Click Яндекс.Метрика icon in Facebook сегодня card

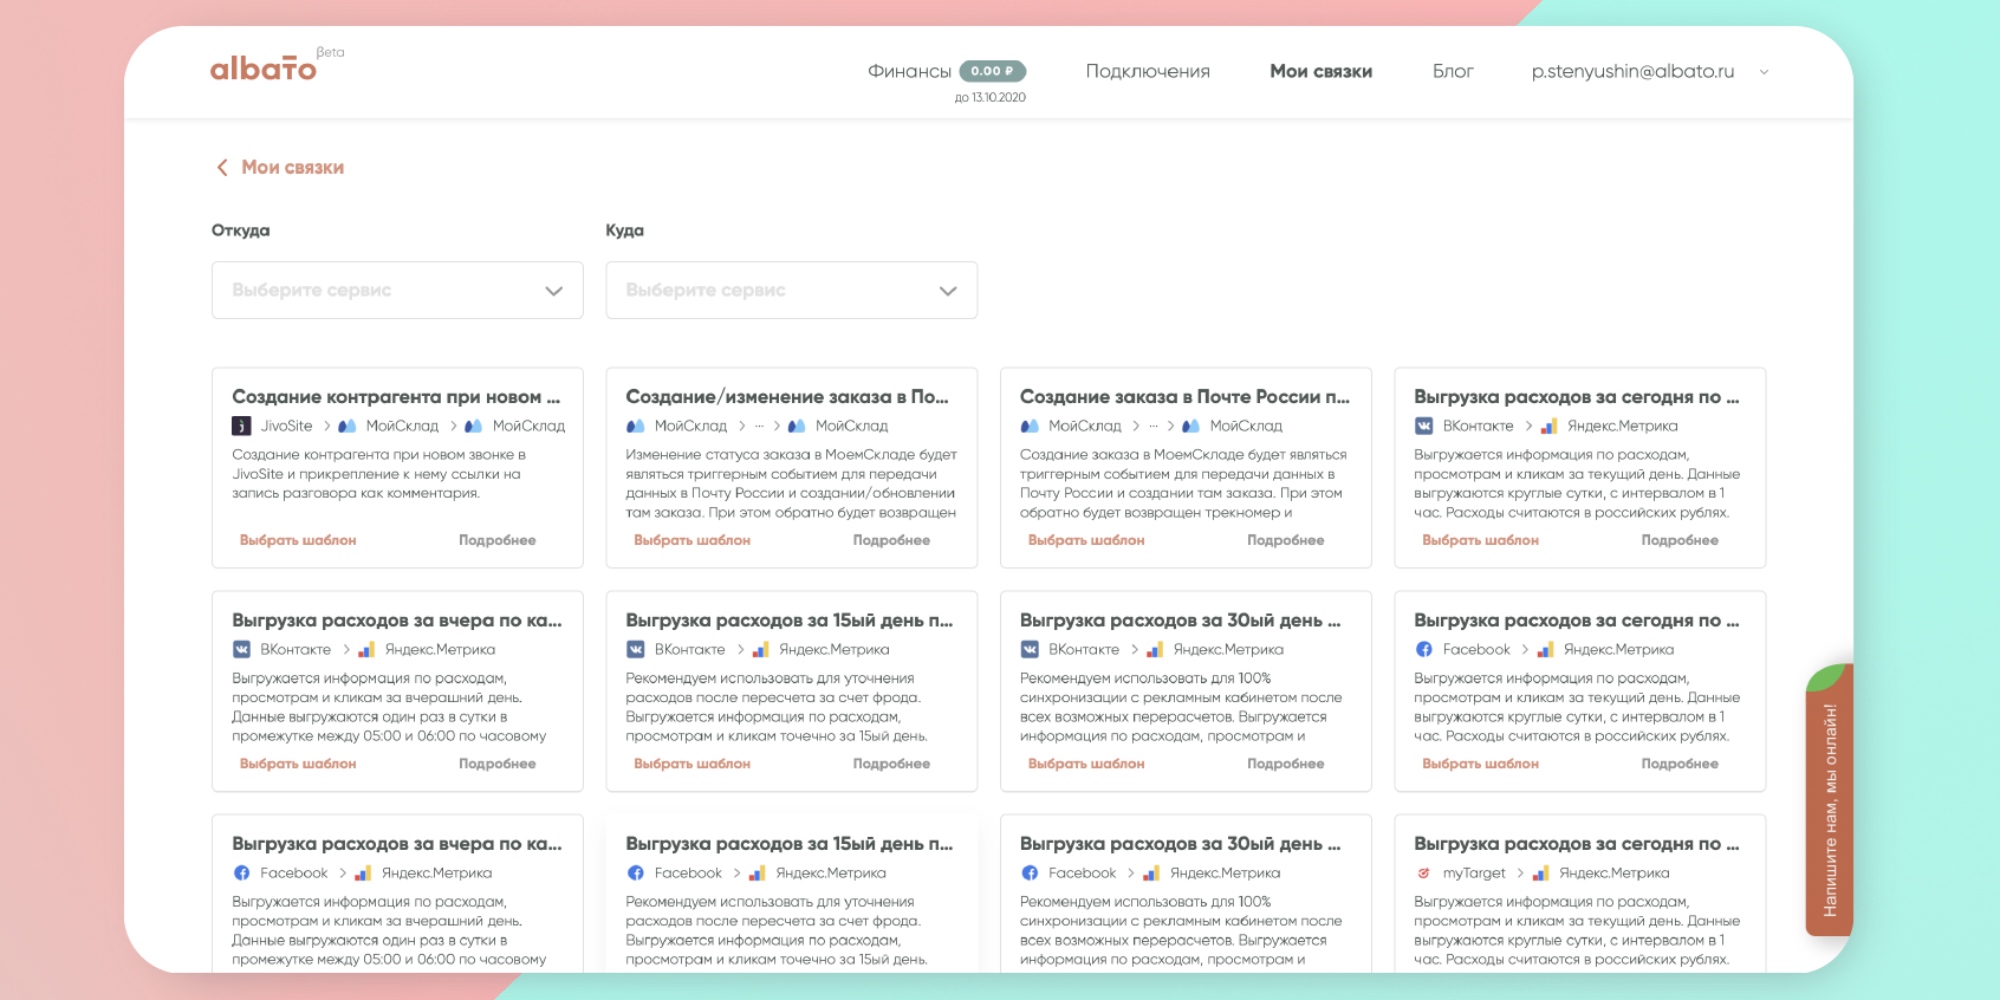(x=1545, y=650)
